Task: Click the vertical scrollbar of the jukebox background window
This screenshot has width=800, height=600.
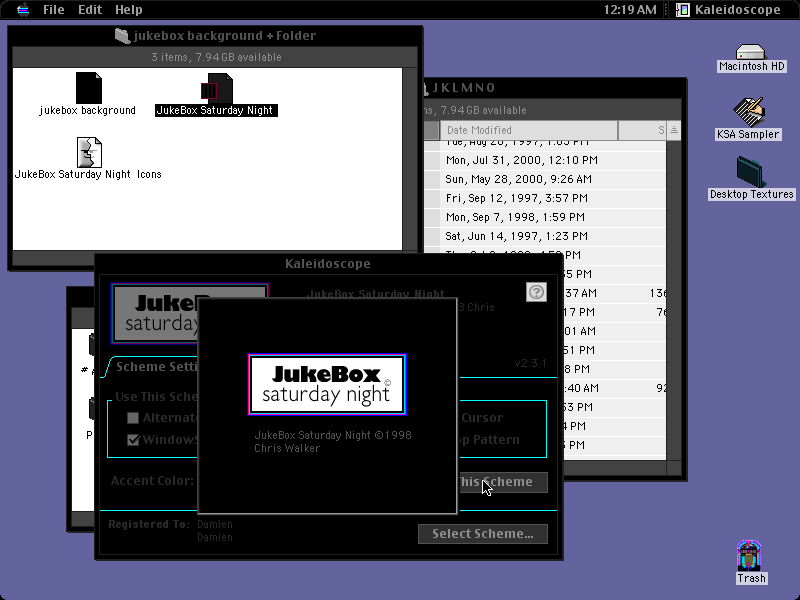Action: click(410, 159)
